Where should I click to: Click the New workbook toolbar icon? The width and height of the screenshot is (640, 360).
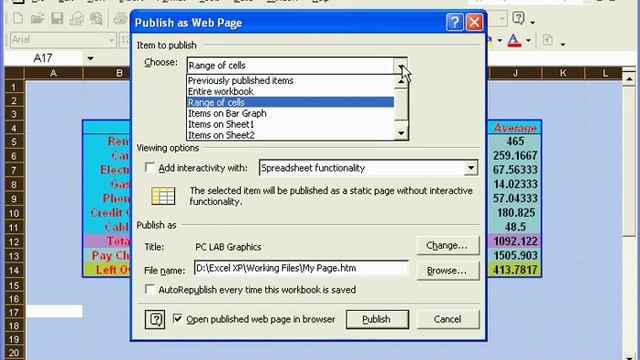point(18,18)
